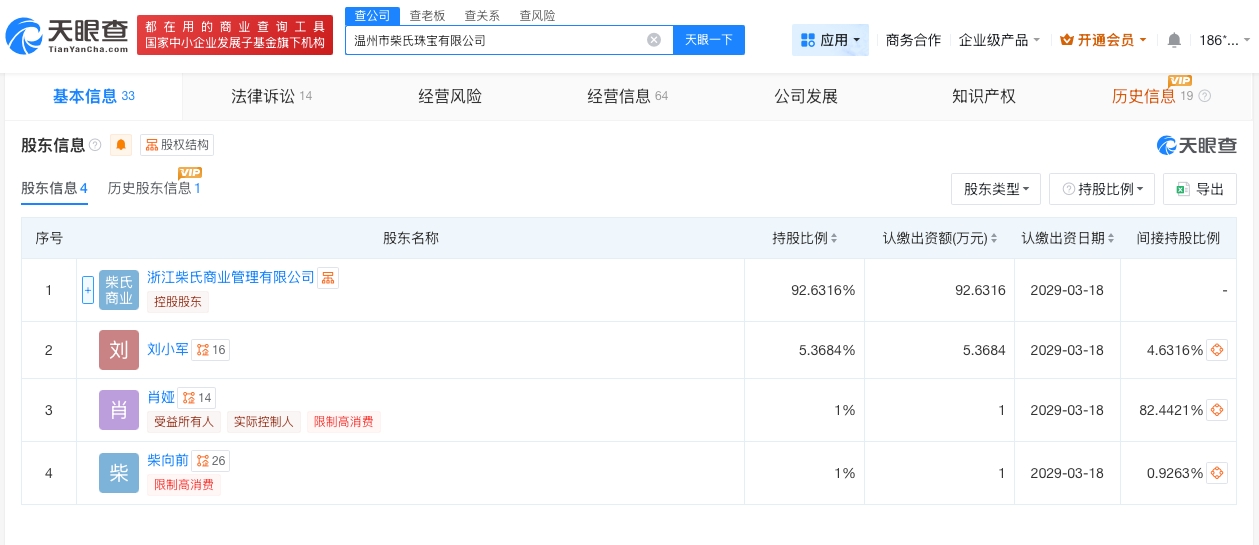Open the 商务合作 link
Viewport: 1259px width, 545px height.
point(913,40)
